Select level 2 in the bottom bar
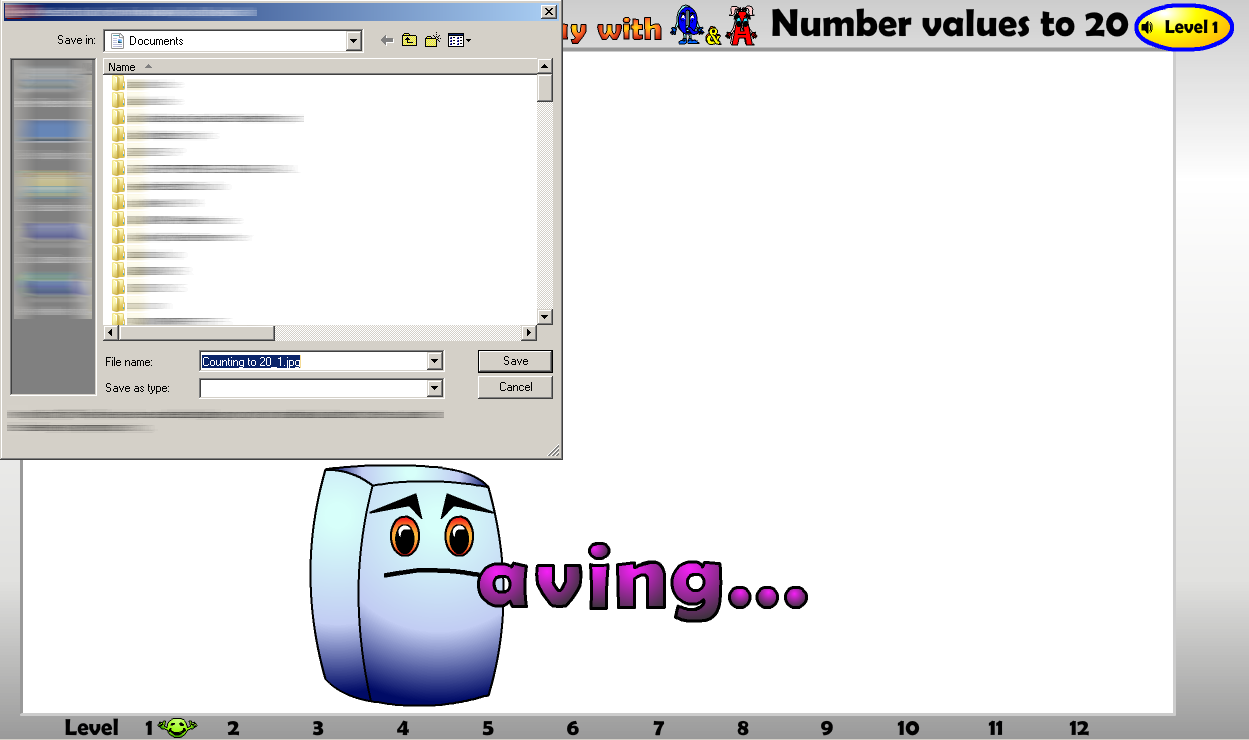This screenshot has width=1249, height=740. (233, 728)
